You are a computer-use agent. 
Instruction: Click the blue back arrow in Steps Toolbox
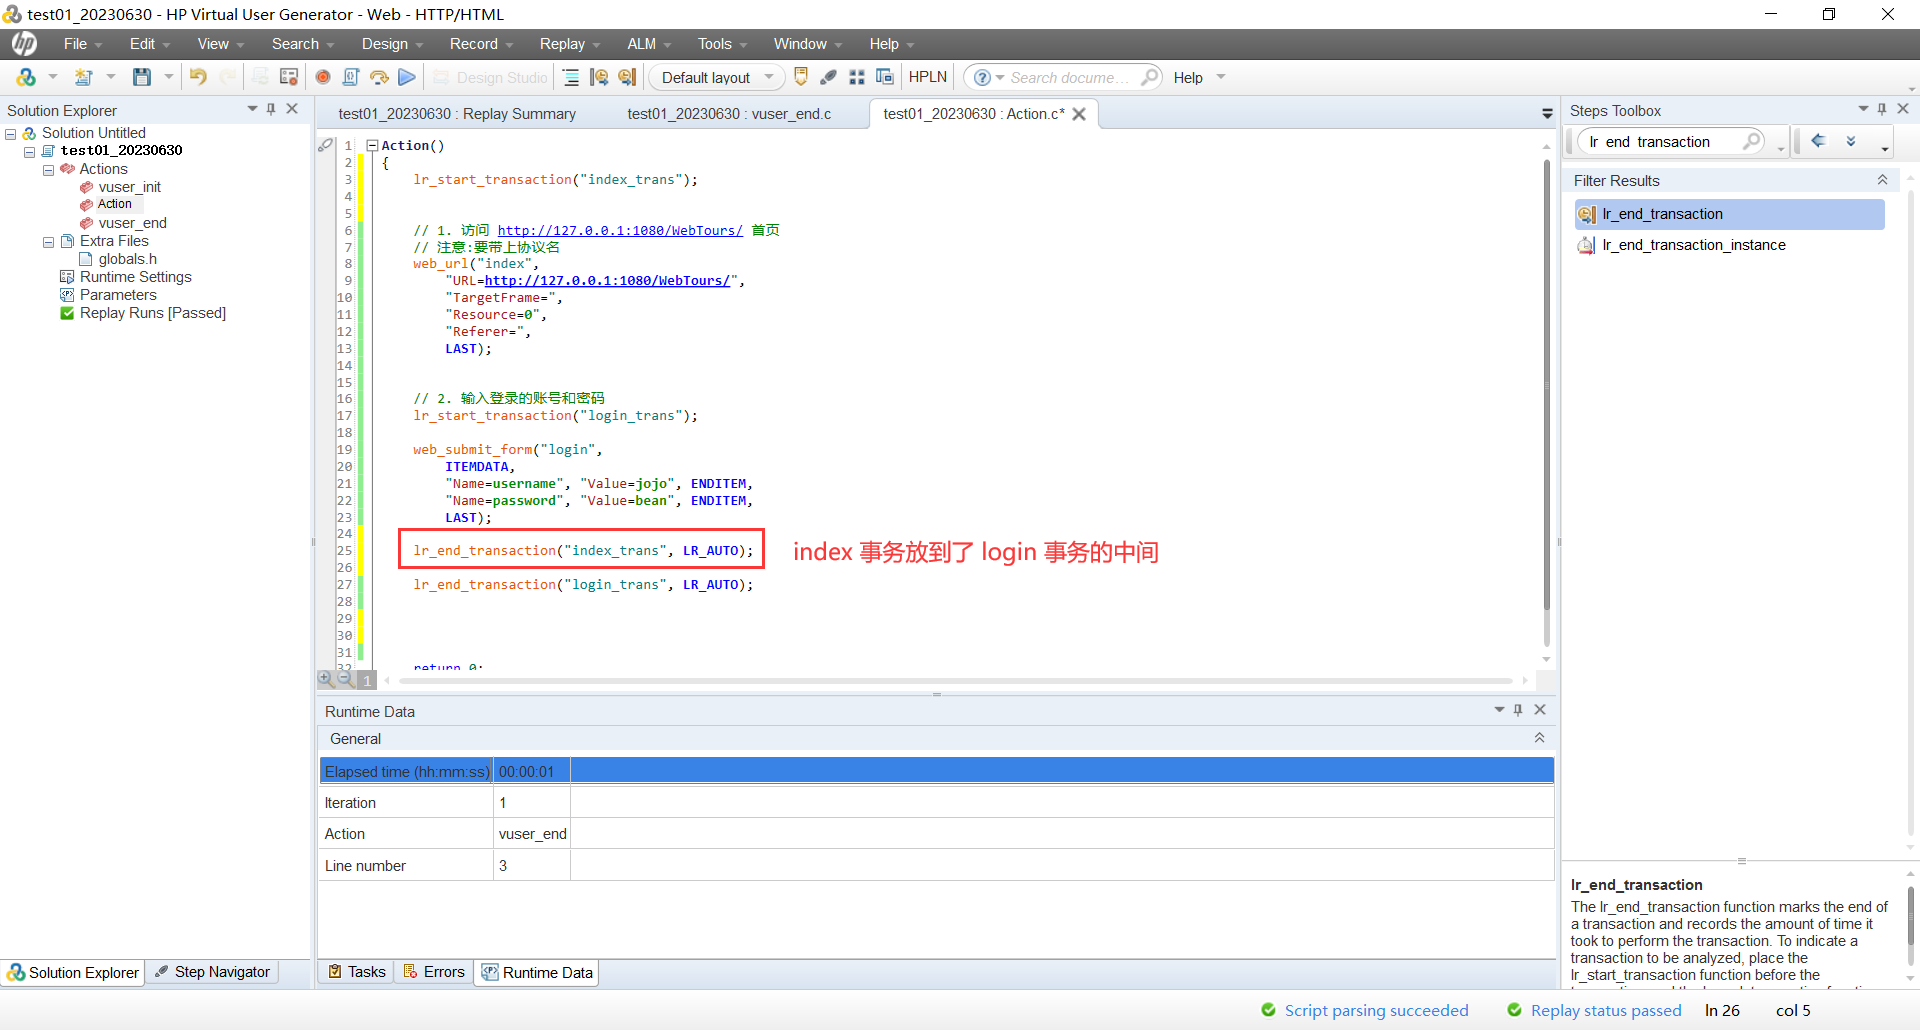point(1819,141)
